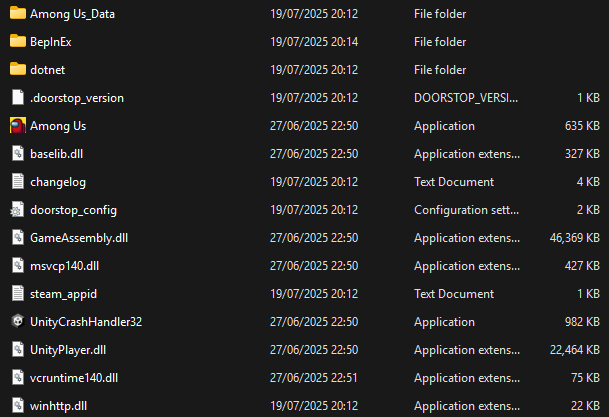
Task: Click the 22,464 KB size of UnityPlayer.dll
Action: click(574, 350)
